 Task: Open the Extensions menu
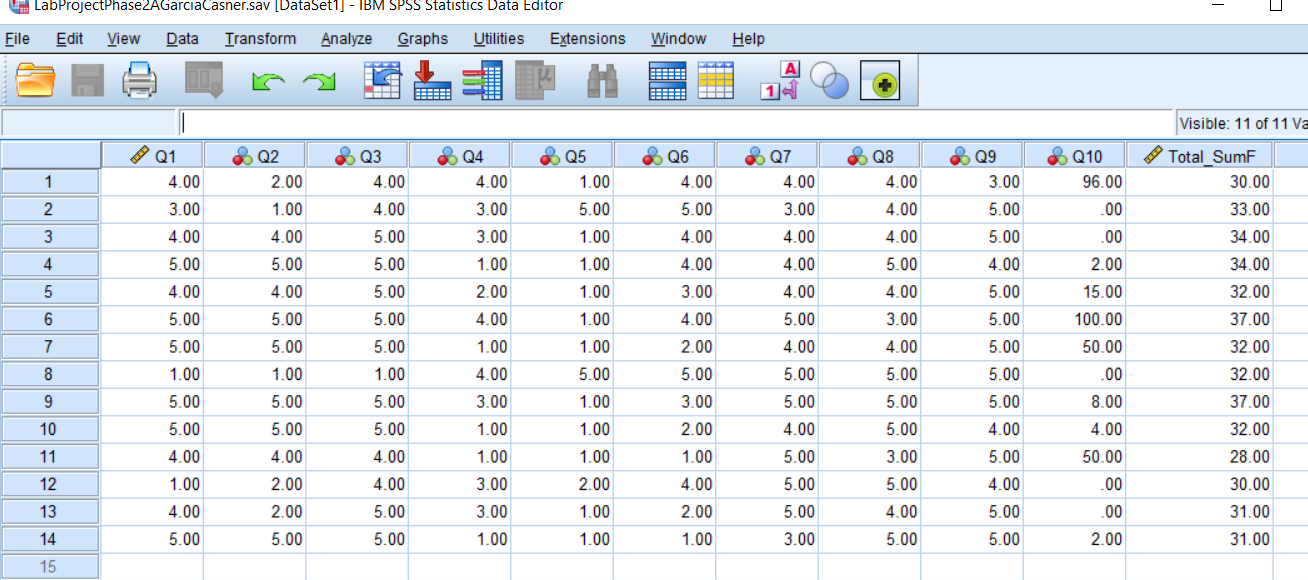pos(587,39)
